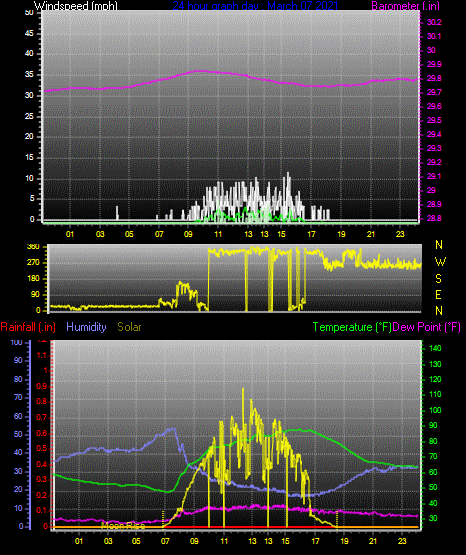The image size is (466, 555).
Task: Click hour 23 under the windspeed graph
Action: coord(400,234)
